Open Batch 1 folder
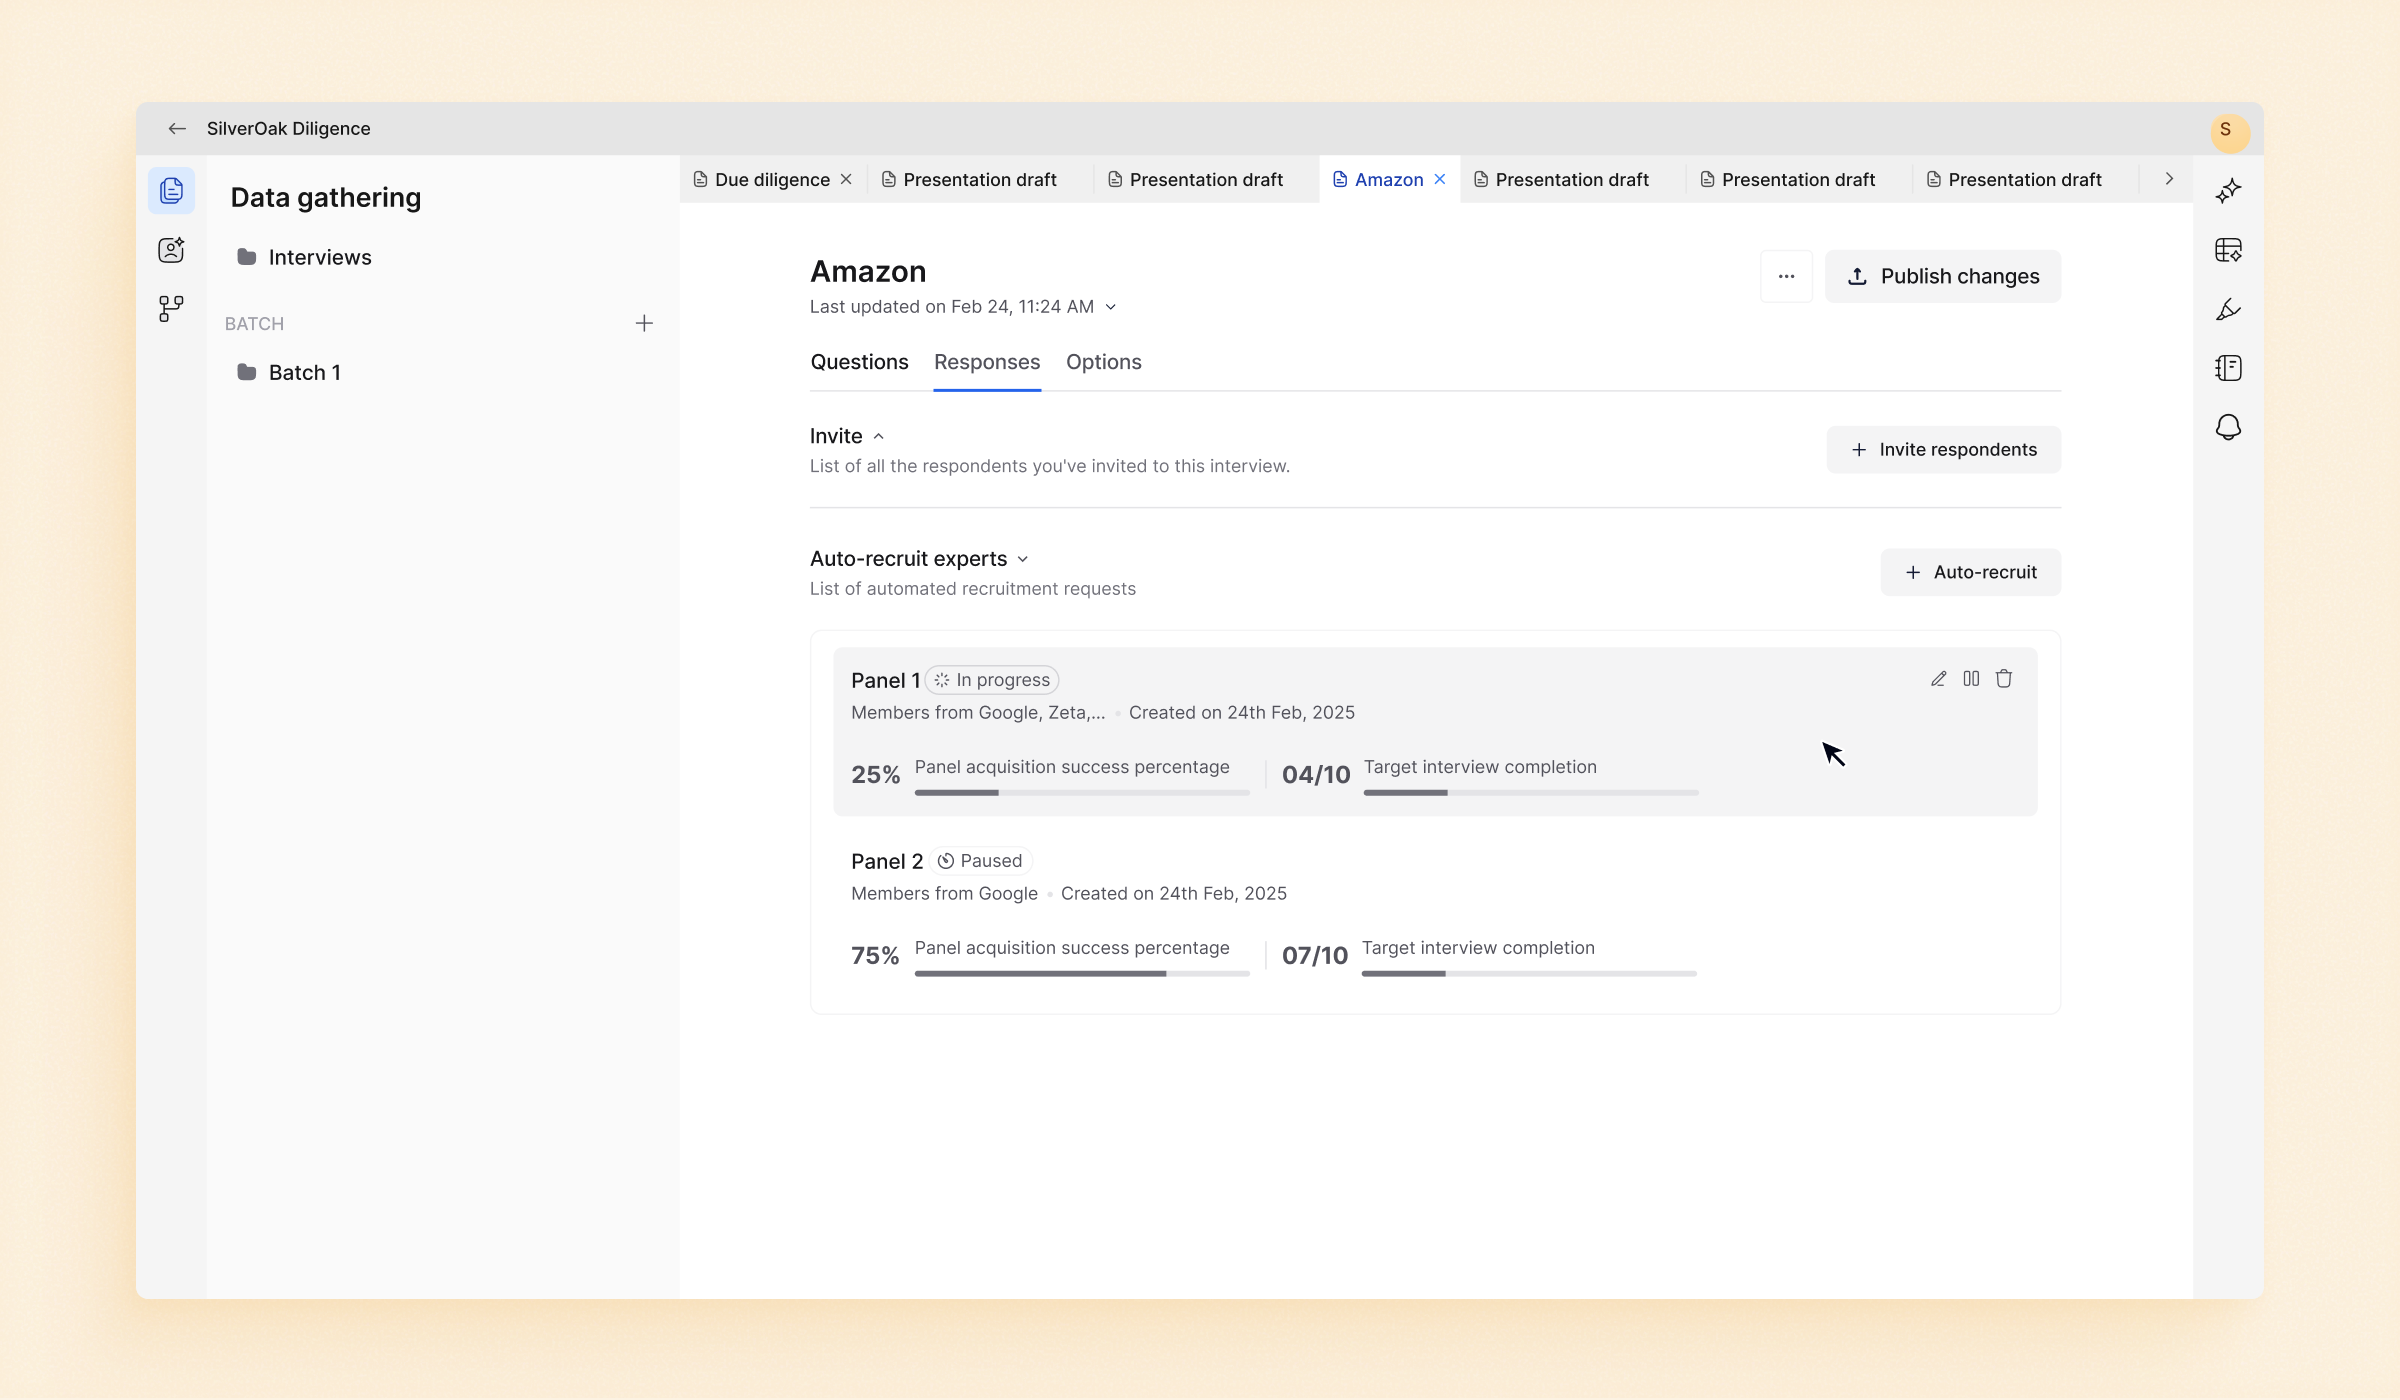The height and width of the screenshot is (1400, 2400). coord(289,372)
